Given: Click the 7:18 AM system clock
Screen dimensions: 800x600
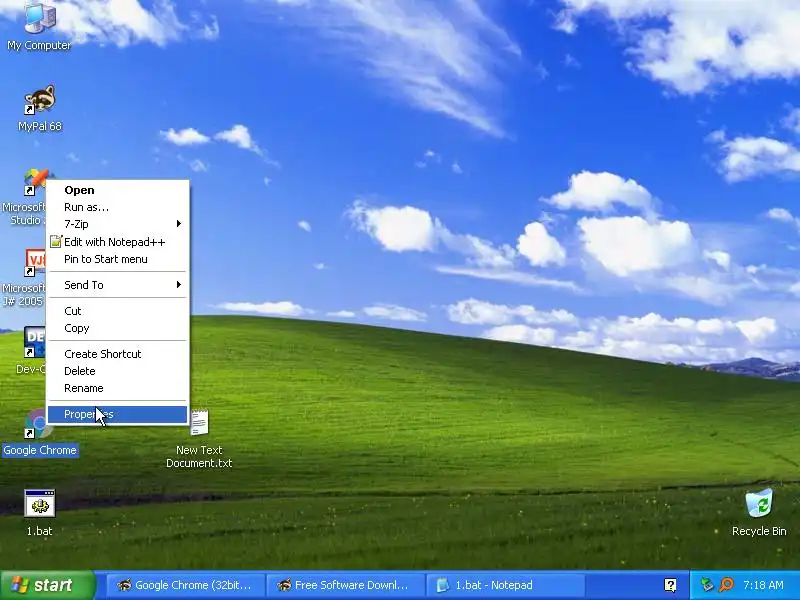Looking at the screenshot, I should pyautogui.click(x=763, y=585).
